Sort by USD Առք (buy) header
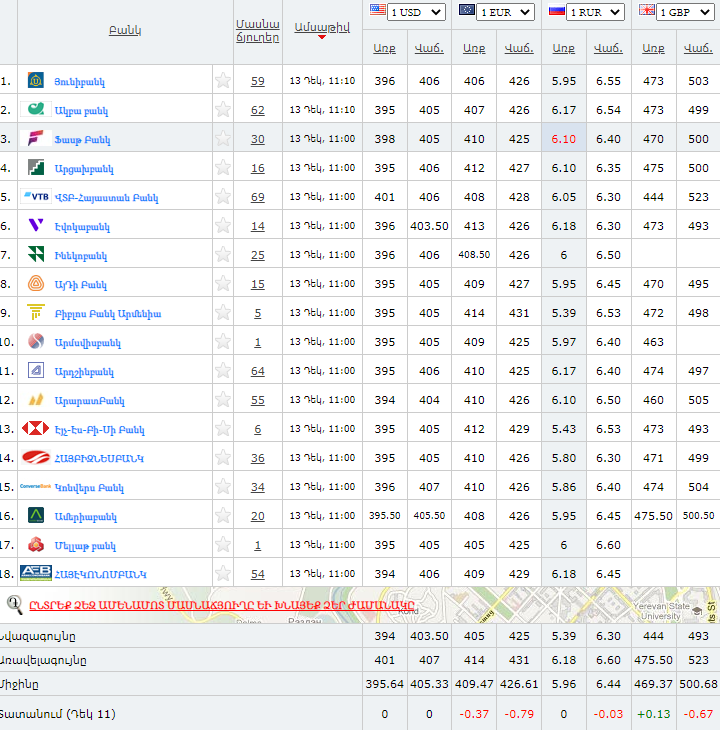The height and width of the screenshot is (730, 720). [384, 48]
